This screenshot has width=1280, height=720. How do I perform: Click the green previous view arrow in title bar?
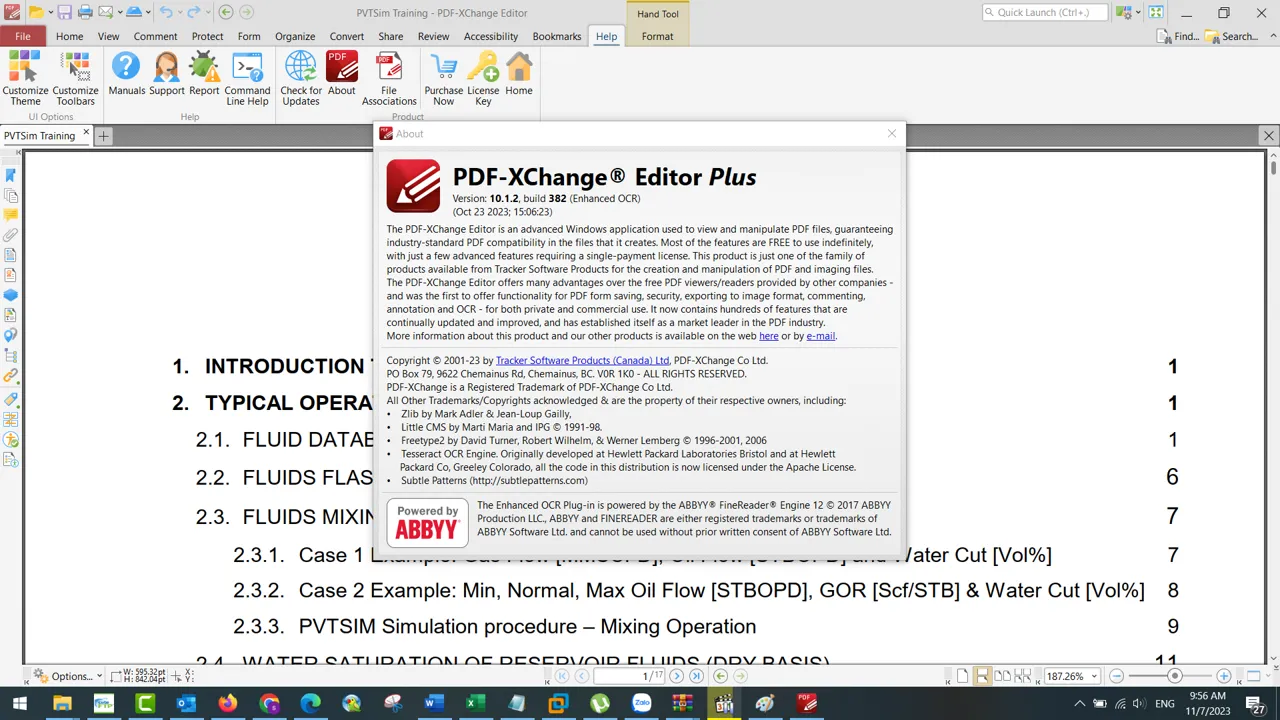click(226, 12)
